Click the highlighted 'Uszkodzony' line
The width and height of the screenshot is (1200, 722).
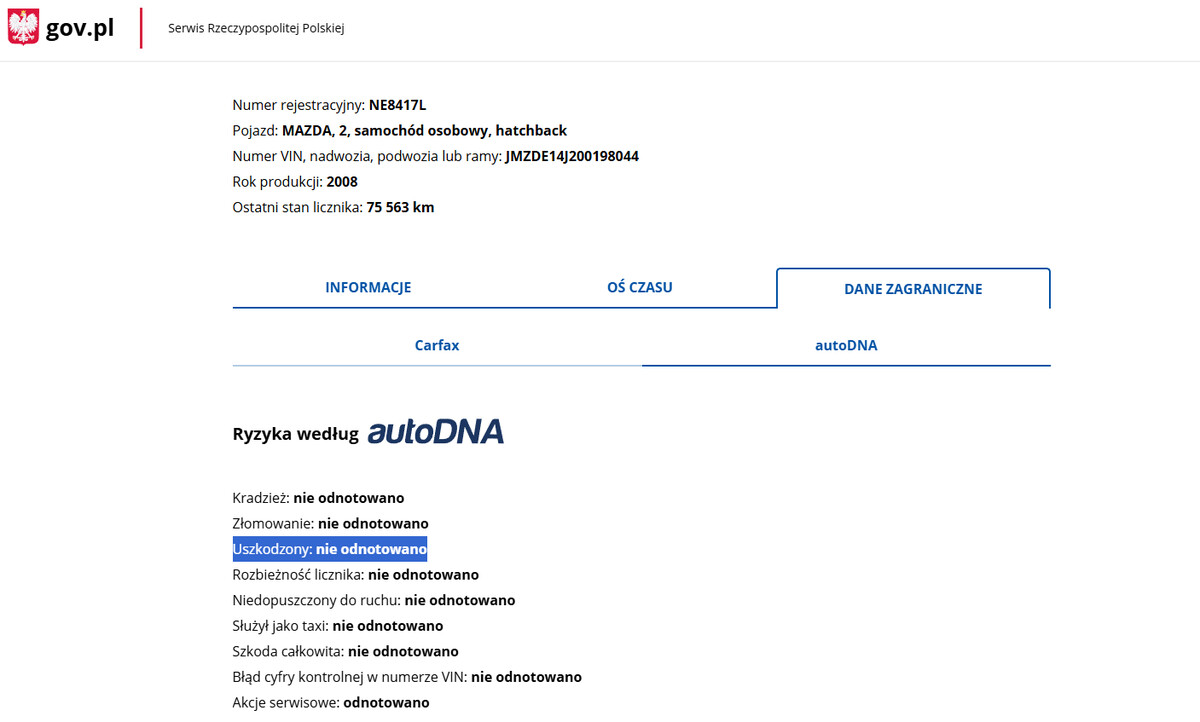[330, 549]
